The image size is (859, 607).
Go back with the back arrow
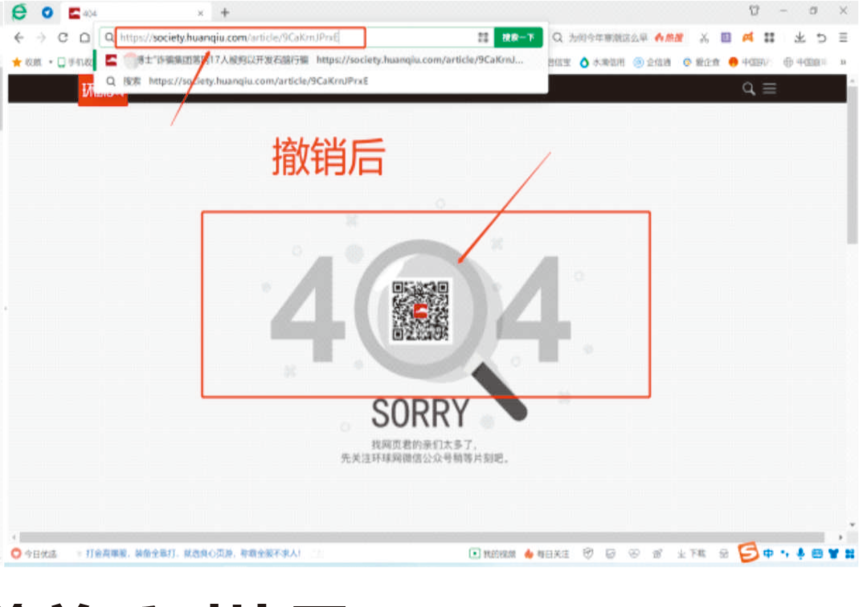[x=19, y=37]
